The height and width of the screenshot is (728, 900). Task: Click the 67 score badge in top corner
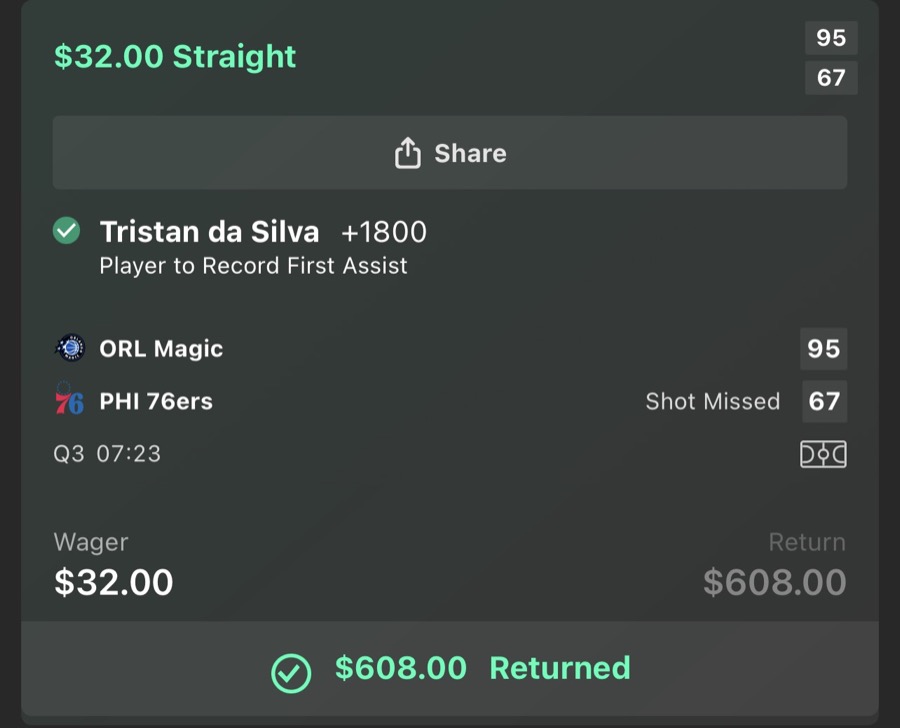[831, 78]
